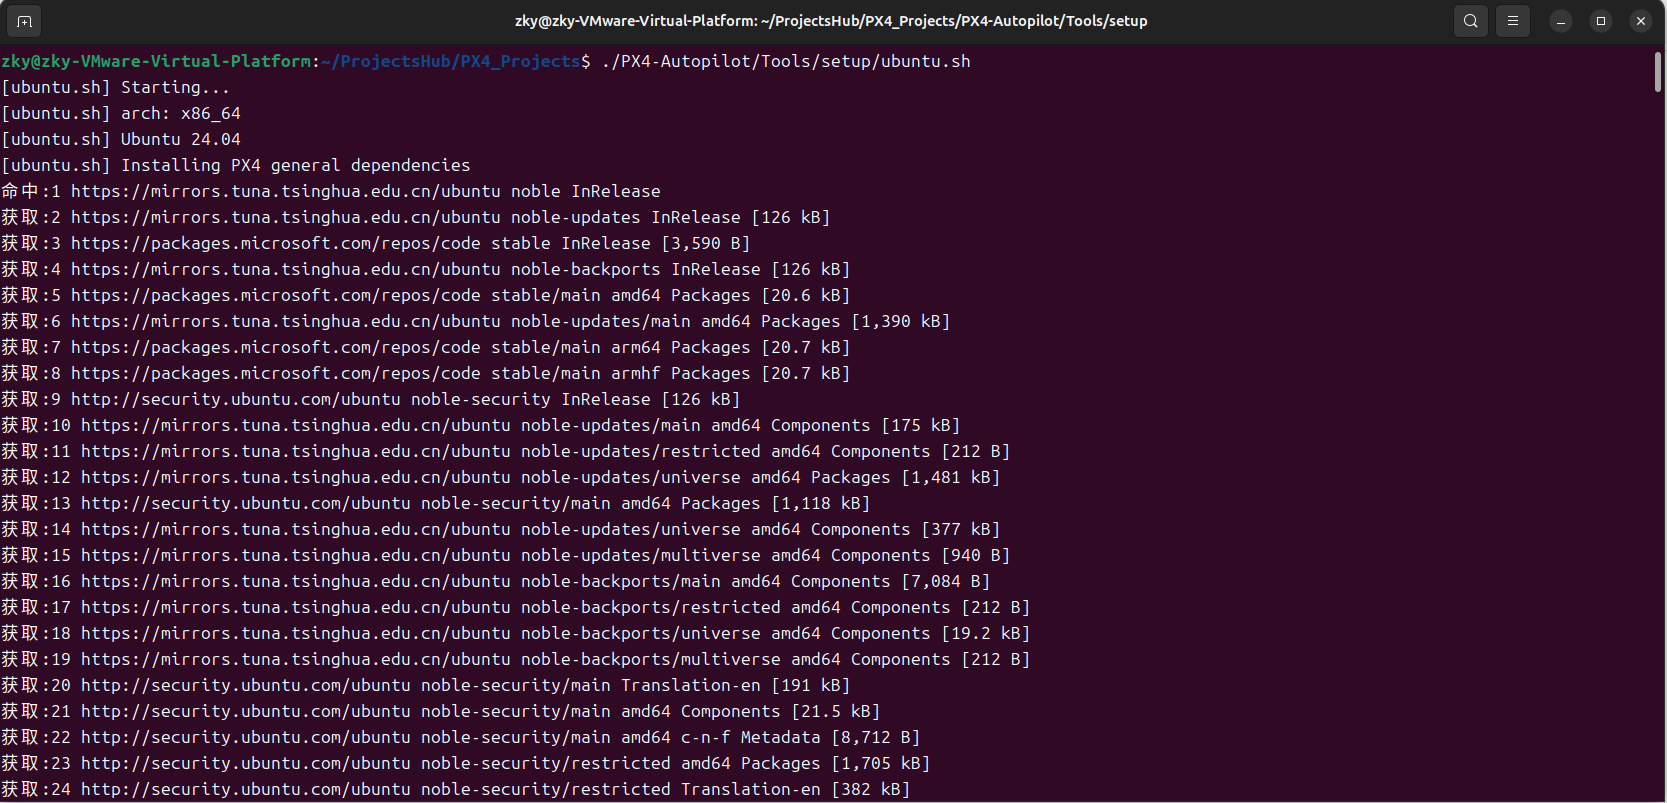1667x803 pixels.
Task: Click the ./PX4-Autopilot/Tools/setup/ubuntu.sh command text
Action: pyautogui.click(x=786, y=61)
